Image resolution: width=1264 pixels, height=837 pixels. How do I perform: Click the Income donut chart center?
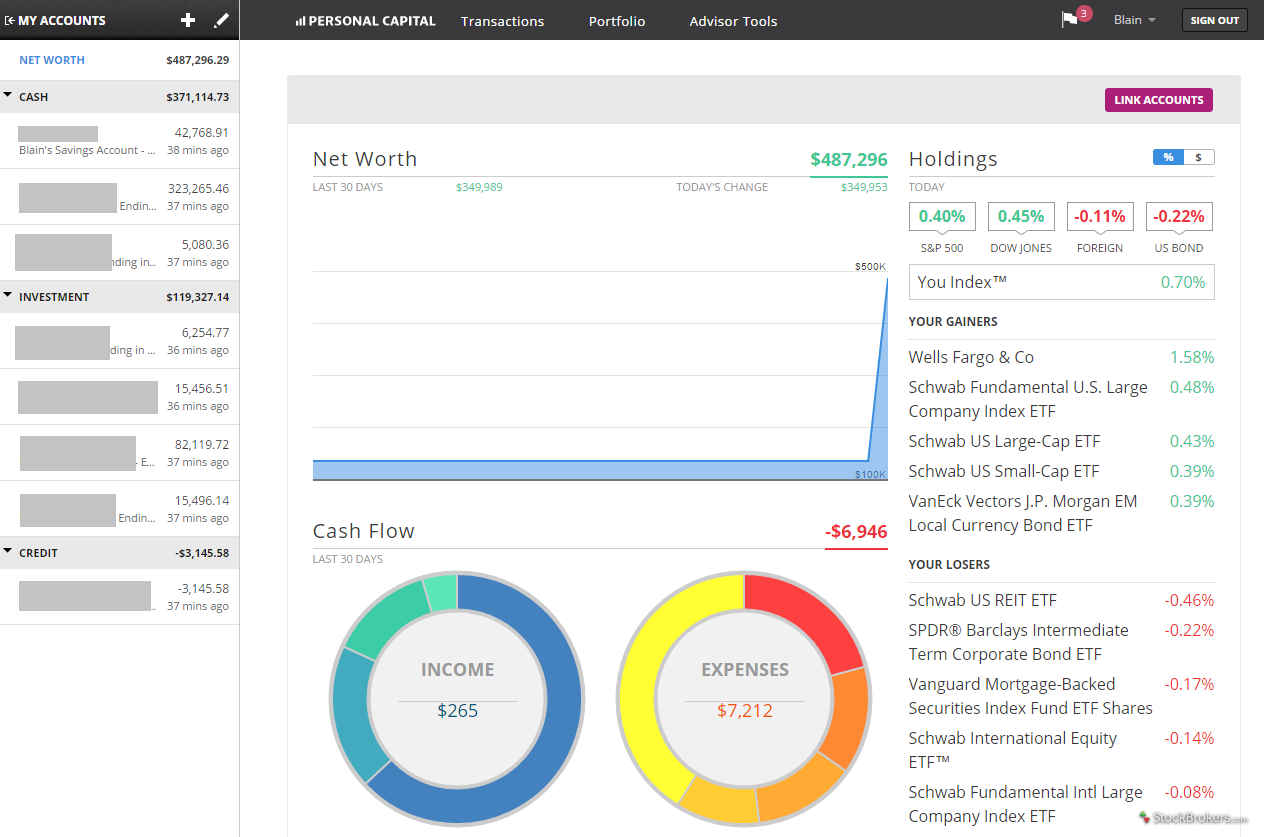pos(457,698)
